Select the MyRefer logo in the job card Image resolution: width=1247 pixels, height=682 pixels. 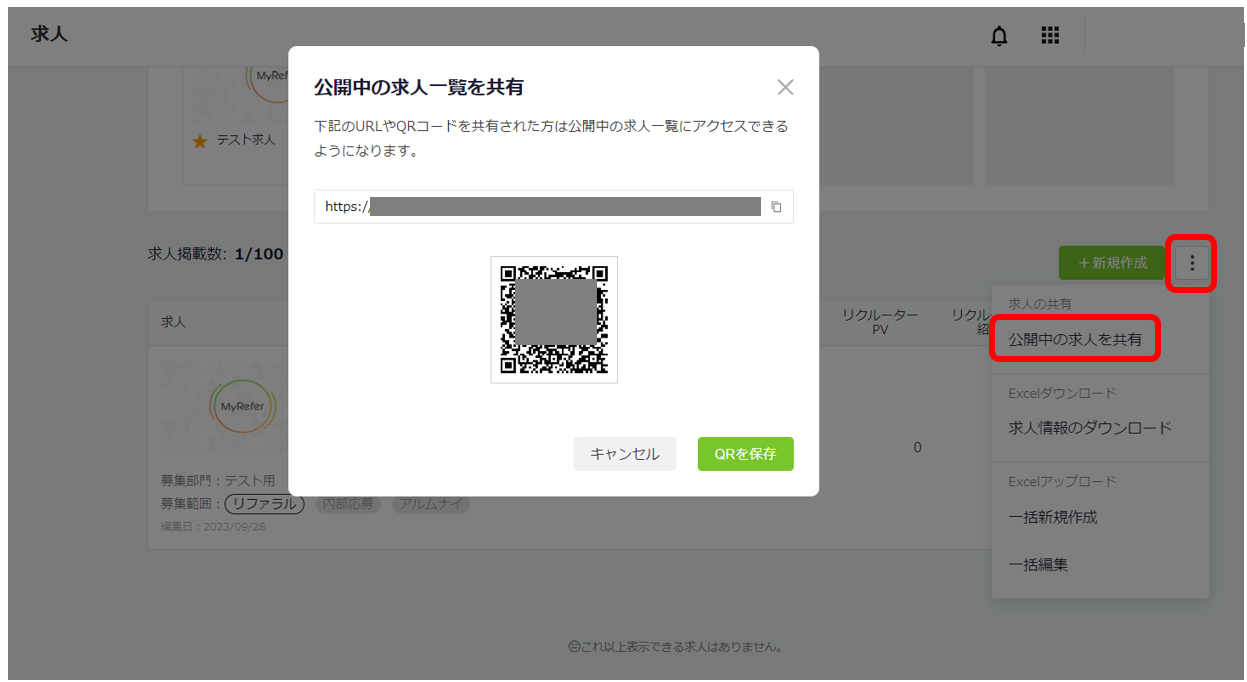click(242, 408)
